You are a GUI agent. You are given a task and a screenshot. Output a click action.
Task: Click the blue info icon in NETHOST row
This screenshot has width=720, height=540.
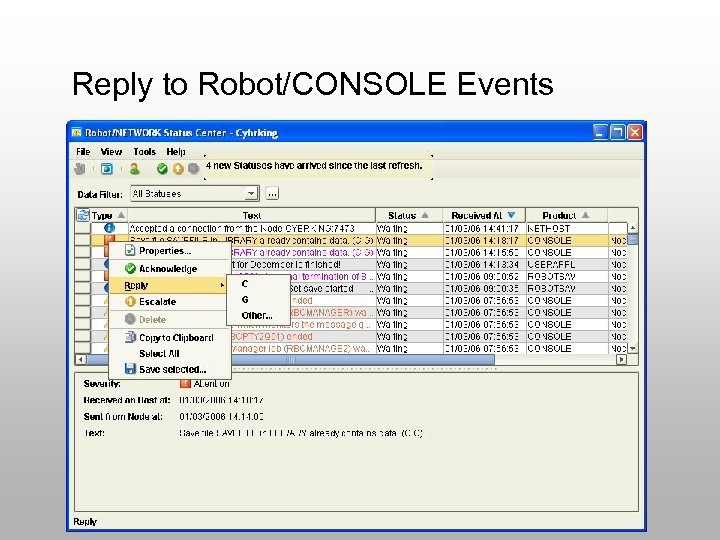(109, 228)
